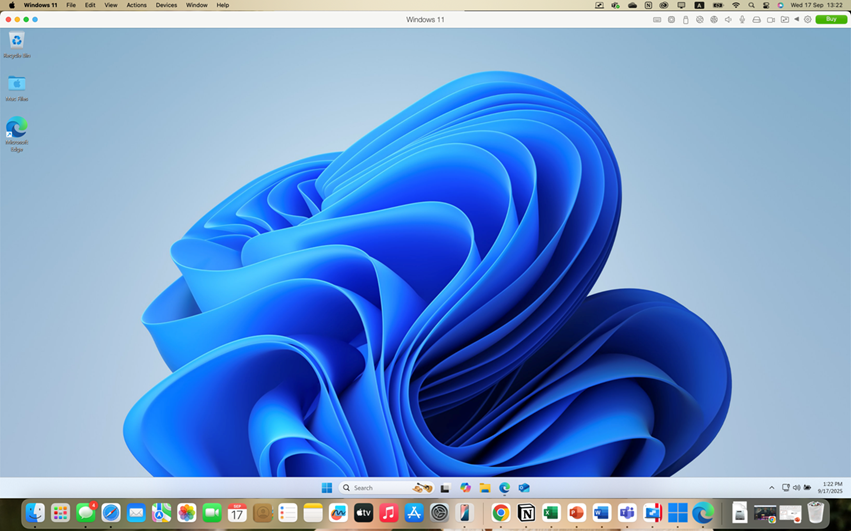
Task: Launch Microsoft Edge from desktop shortcut
Action: coord(17,133)
